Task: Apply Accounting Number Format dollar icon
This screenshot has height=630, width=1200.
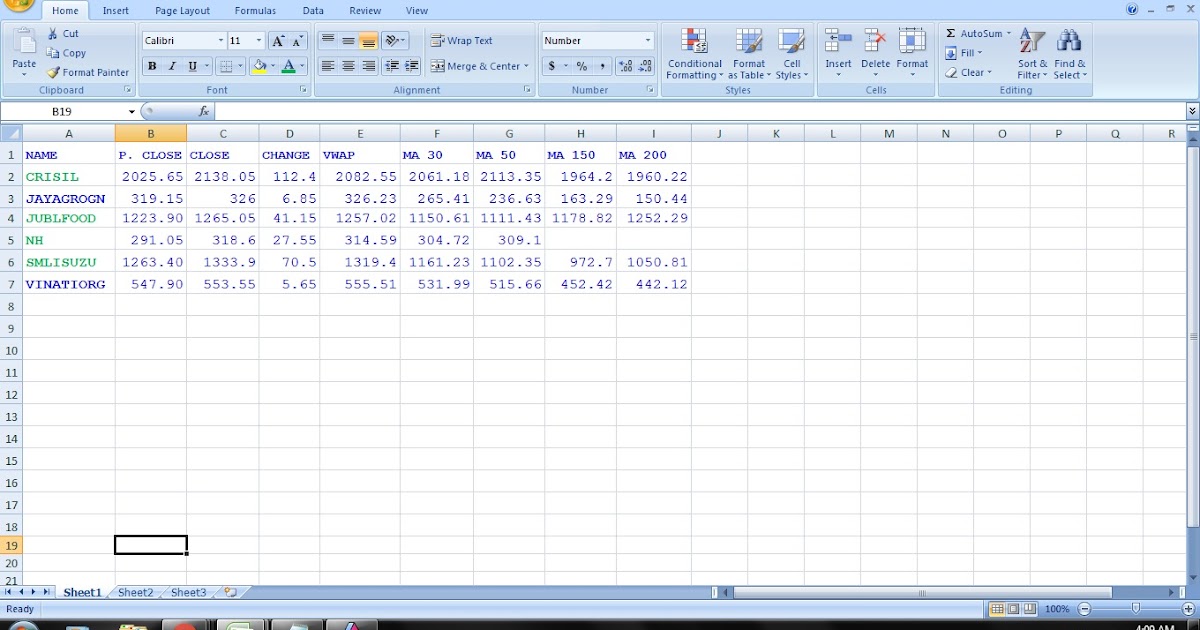Action: pyautogui.click(x=551, y=66)
